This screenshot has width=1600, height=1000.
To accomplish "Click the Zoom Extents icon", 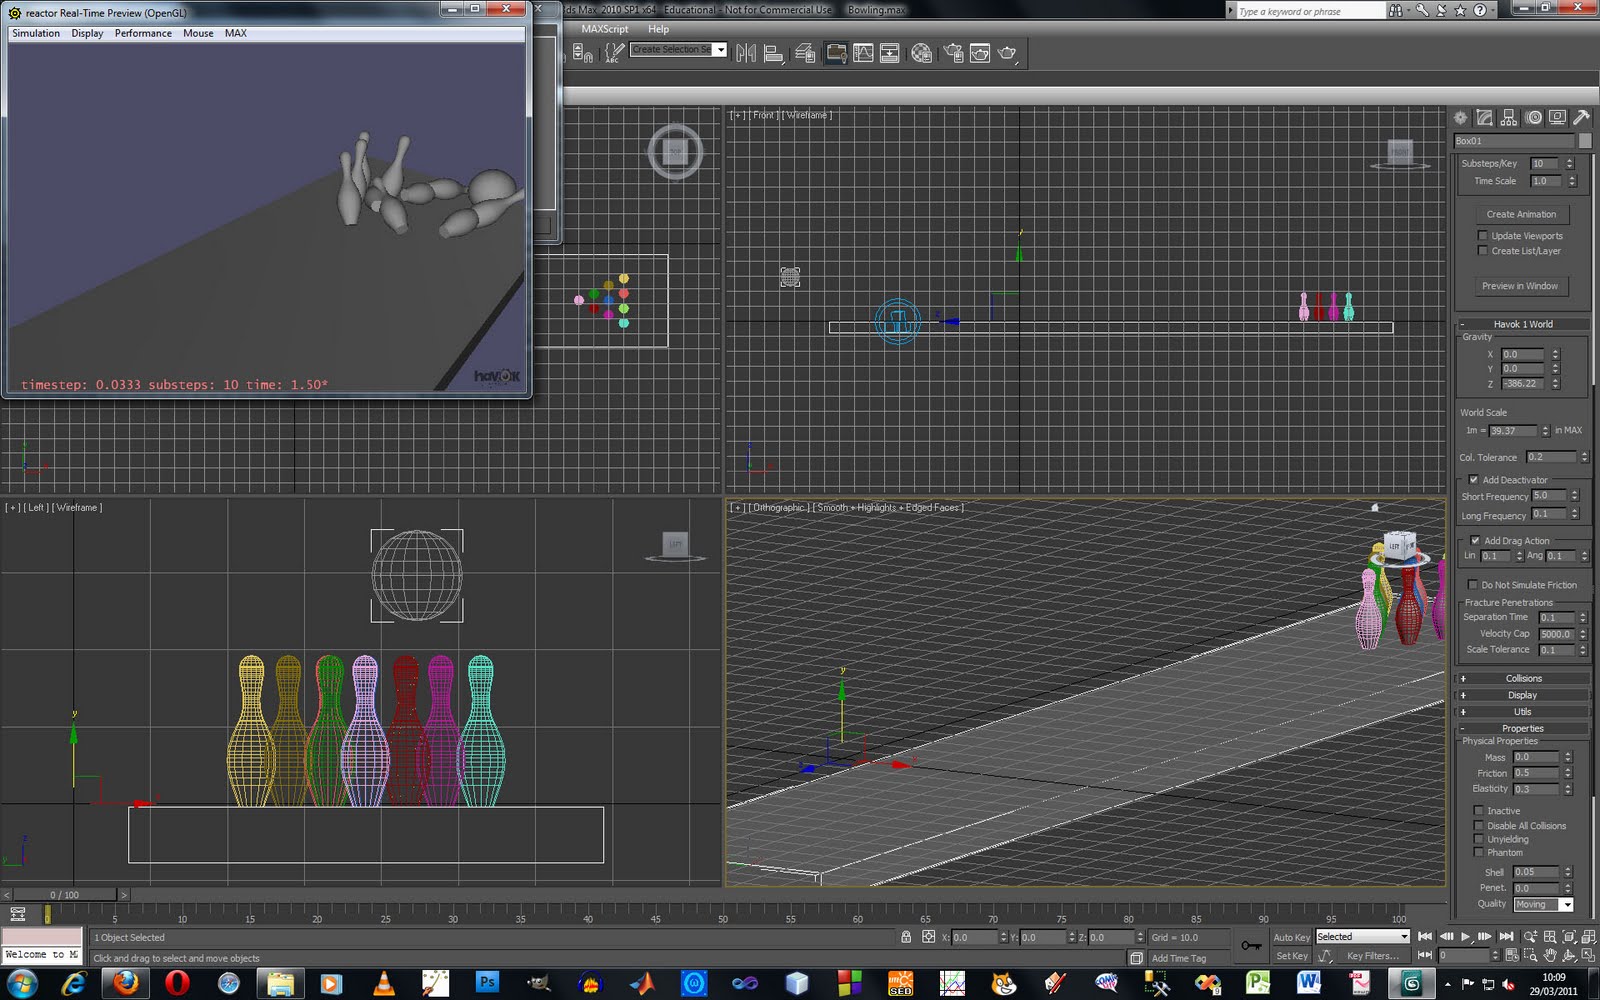I will [x=1568, y=937].
